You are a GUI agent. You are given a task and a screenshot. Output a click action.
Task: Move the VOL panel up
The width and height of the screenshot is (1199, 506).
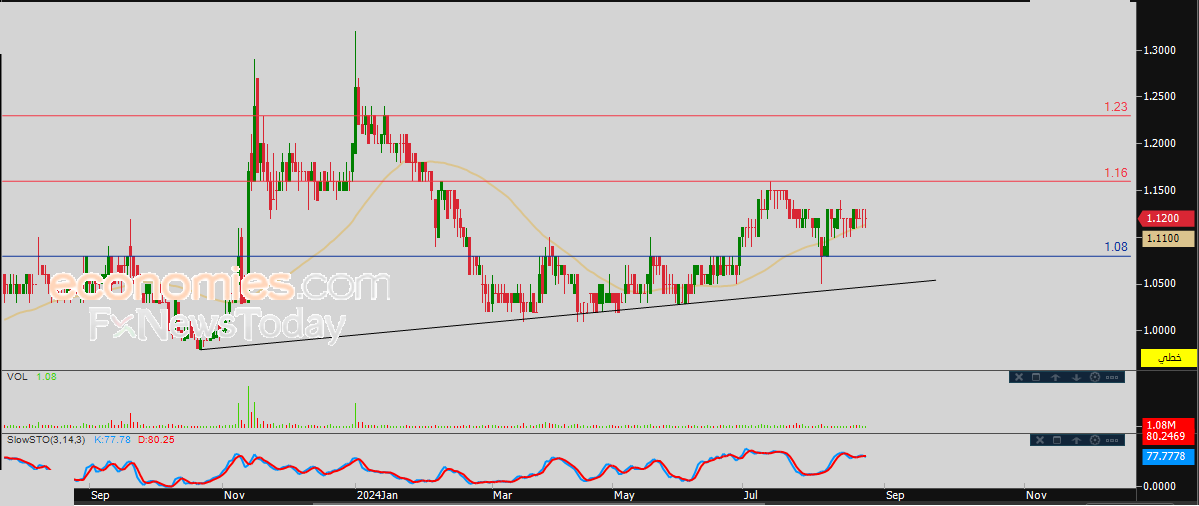[x=1055, y=377]
